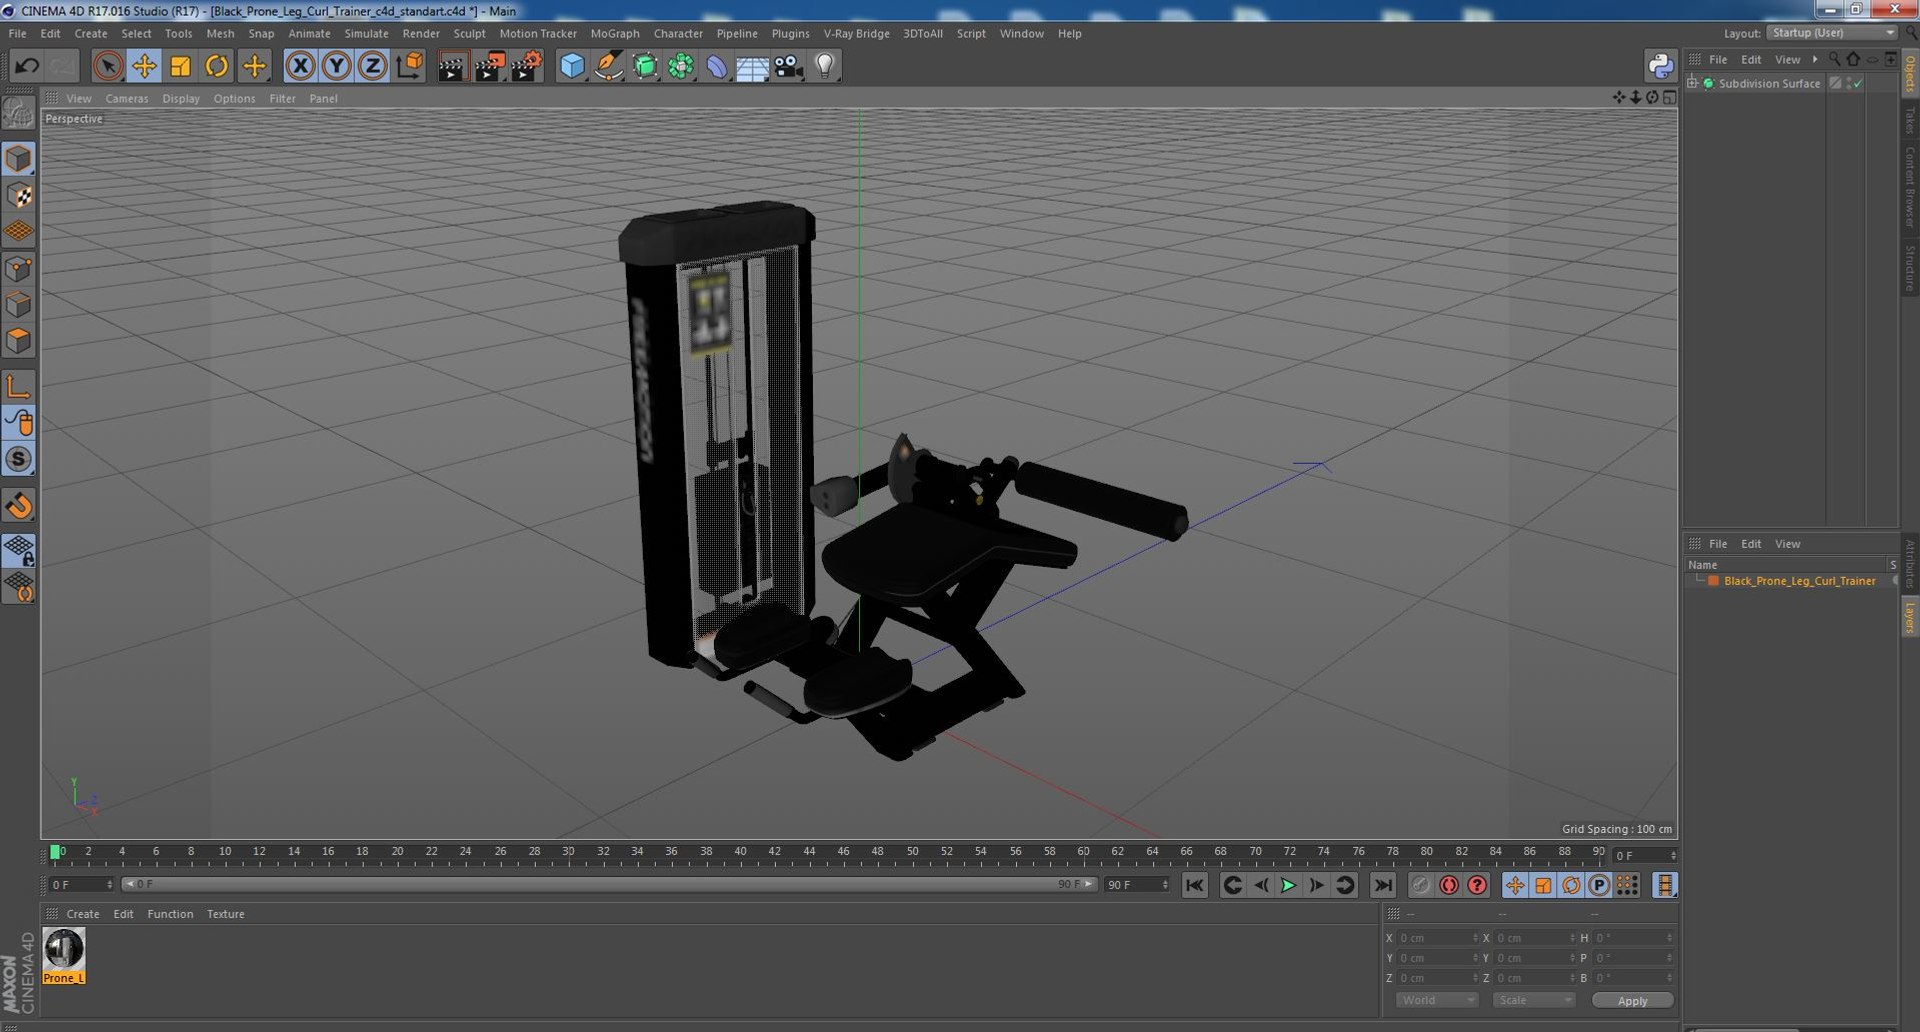Switch to Edges mode
Screen dimensions: 1920x1032
coord(19,305)
